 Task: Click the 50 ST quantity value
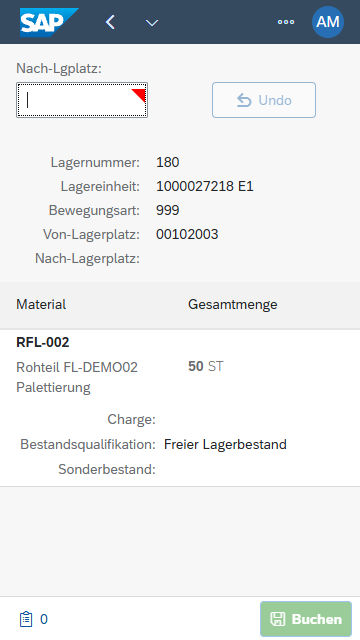point(206,366)
